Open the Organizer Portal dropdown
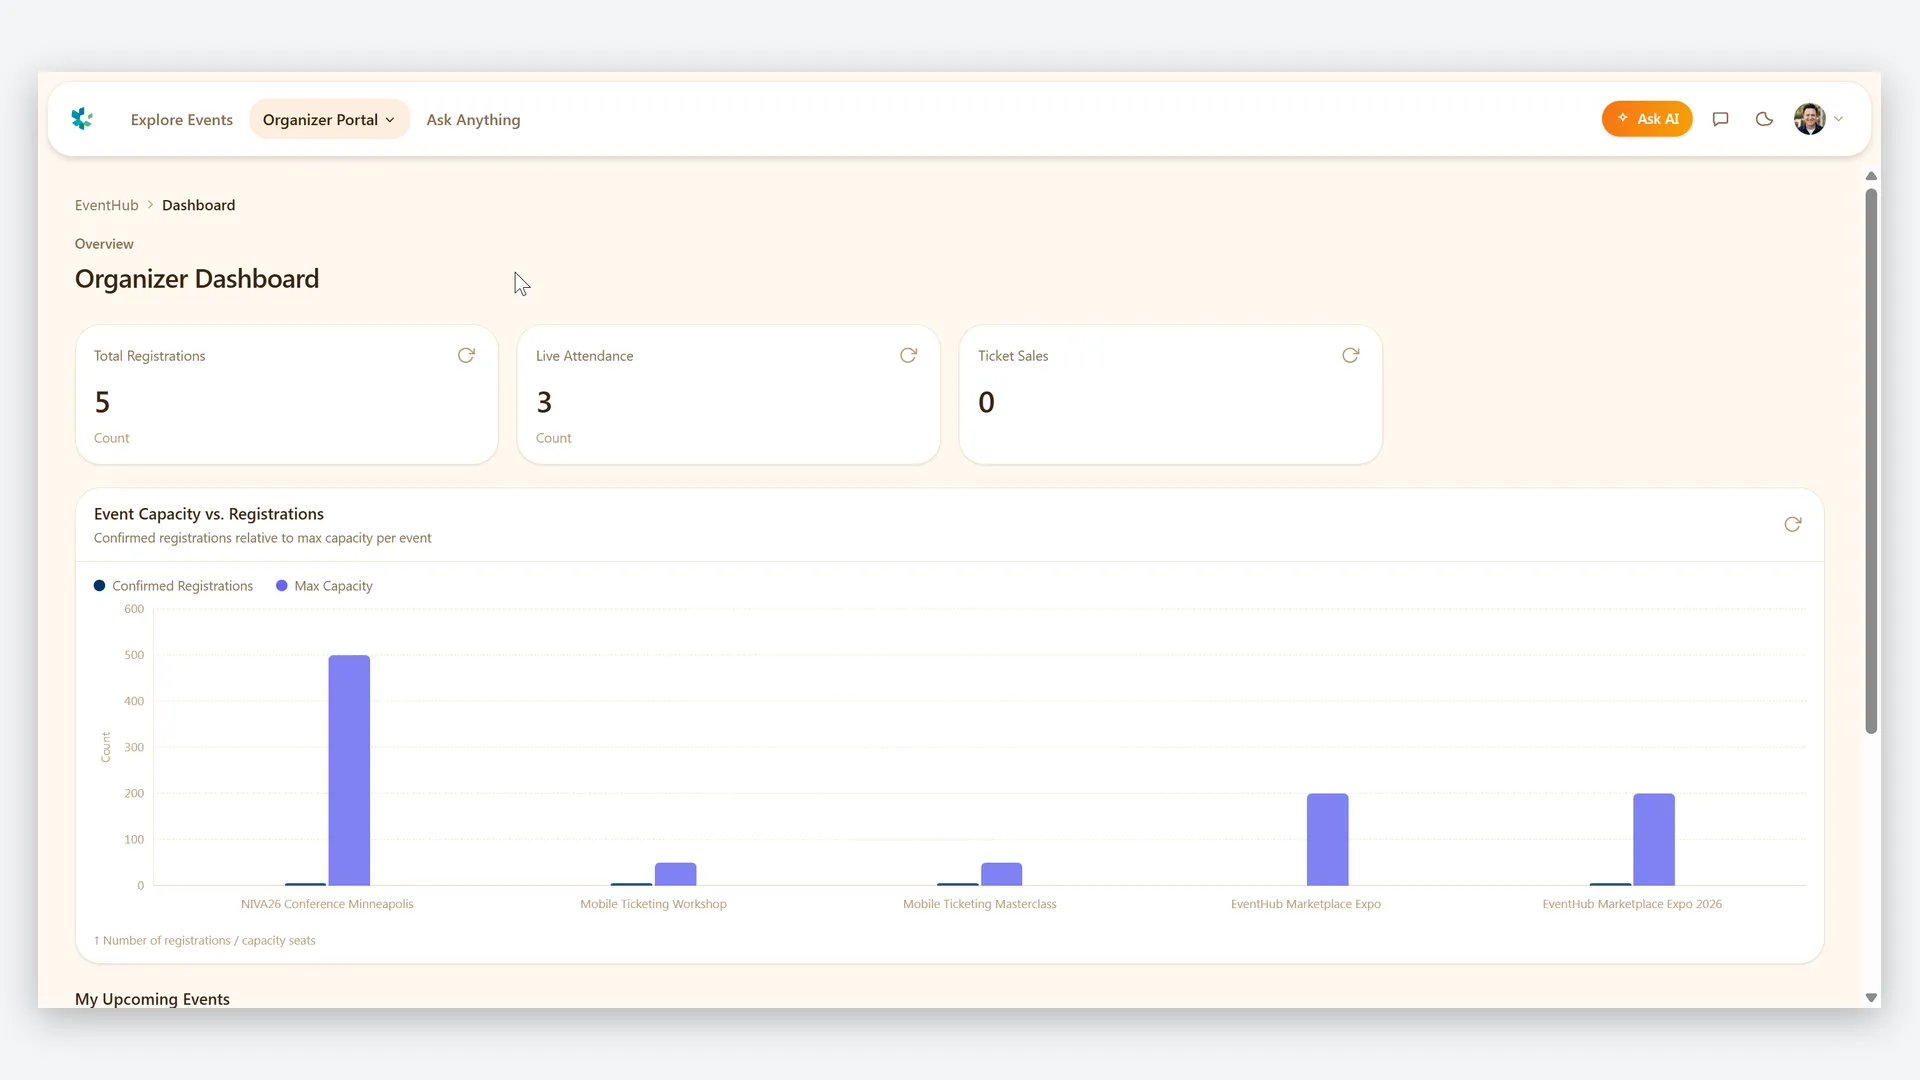This screenshot has height=1080, width=1920. (329, 119)
